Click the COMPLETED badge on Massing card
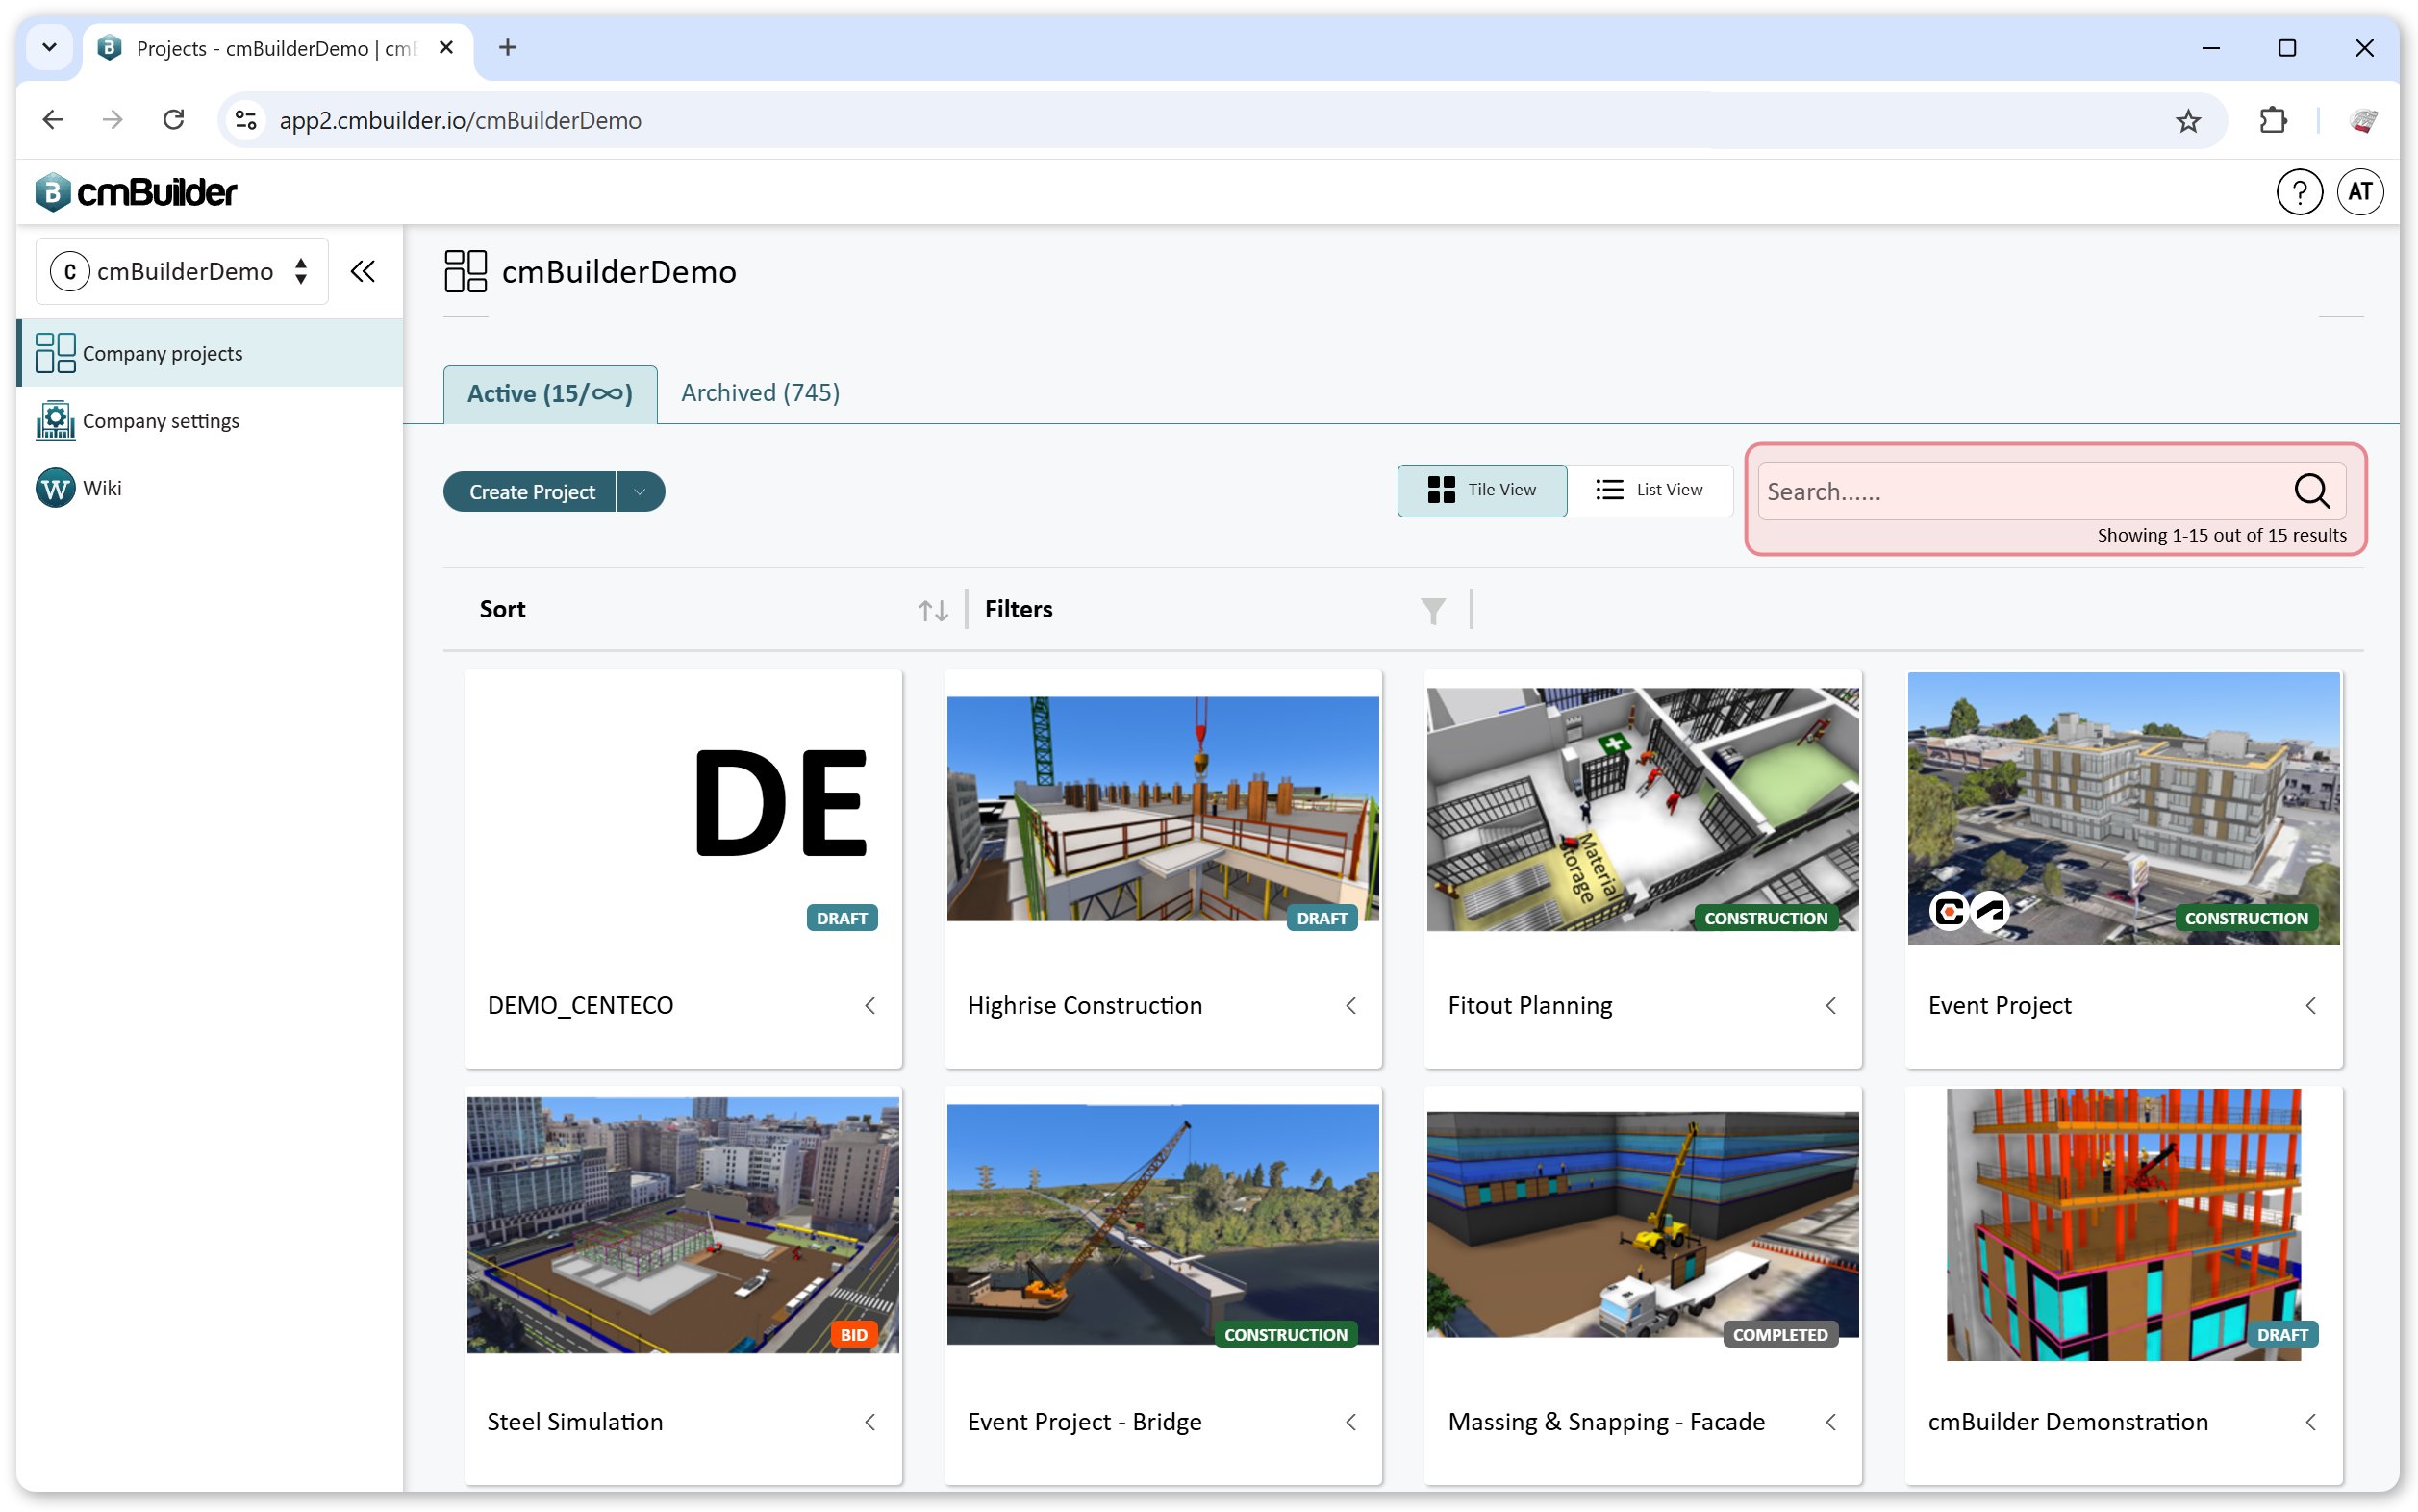 (x=1779, y=1334)
